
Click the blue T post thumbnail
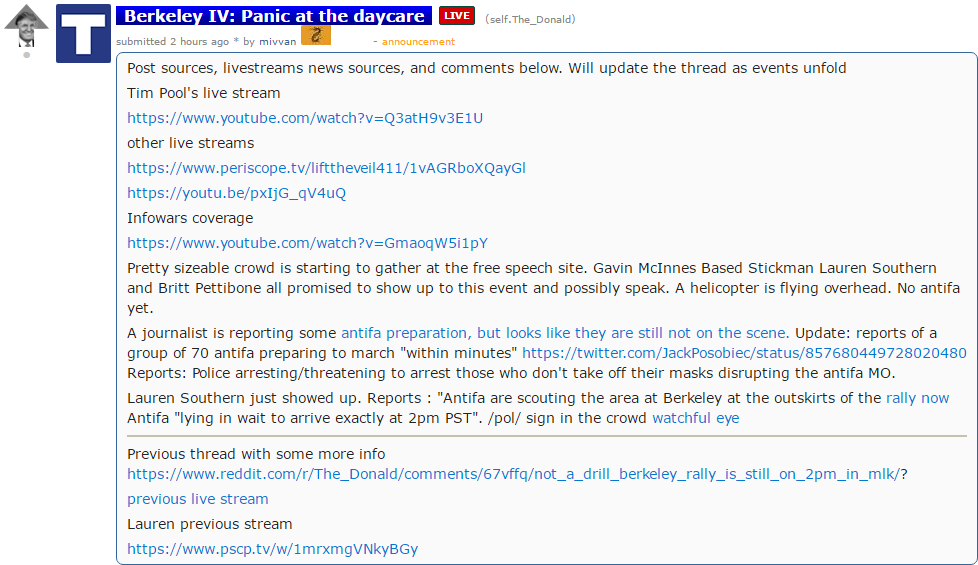84,34
